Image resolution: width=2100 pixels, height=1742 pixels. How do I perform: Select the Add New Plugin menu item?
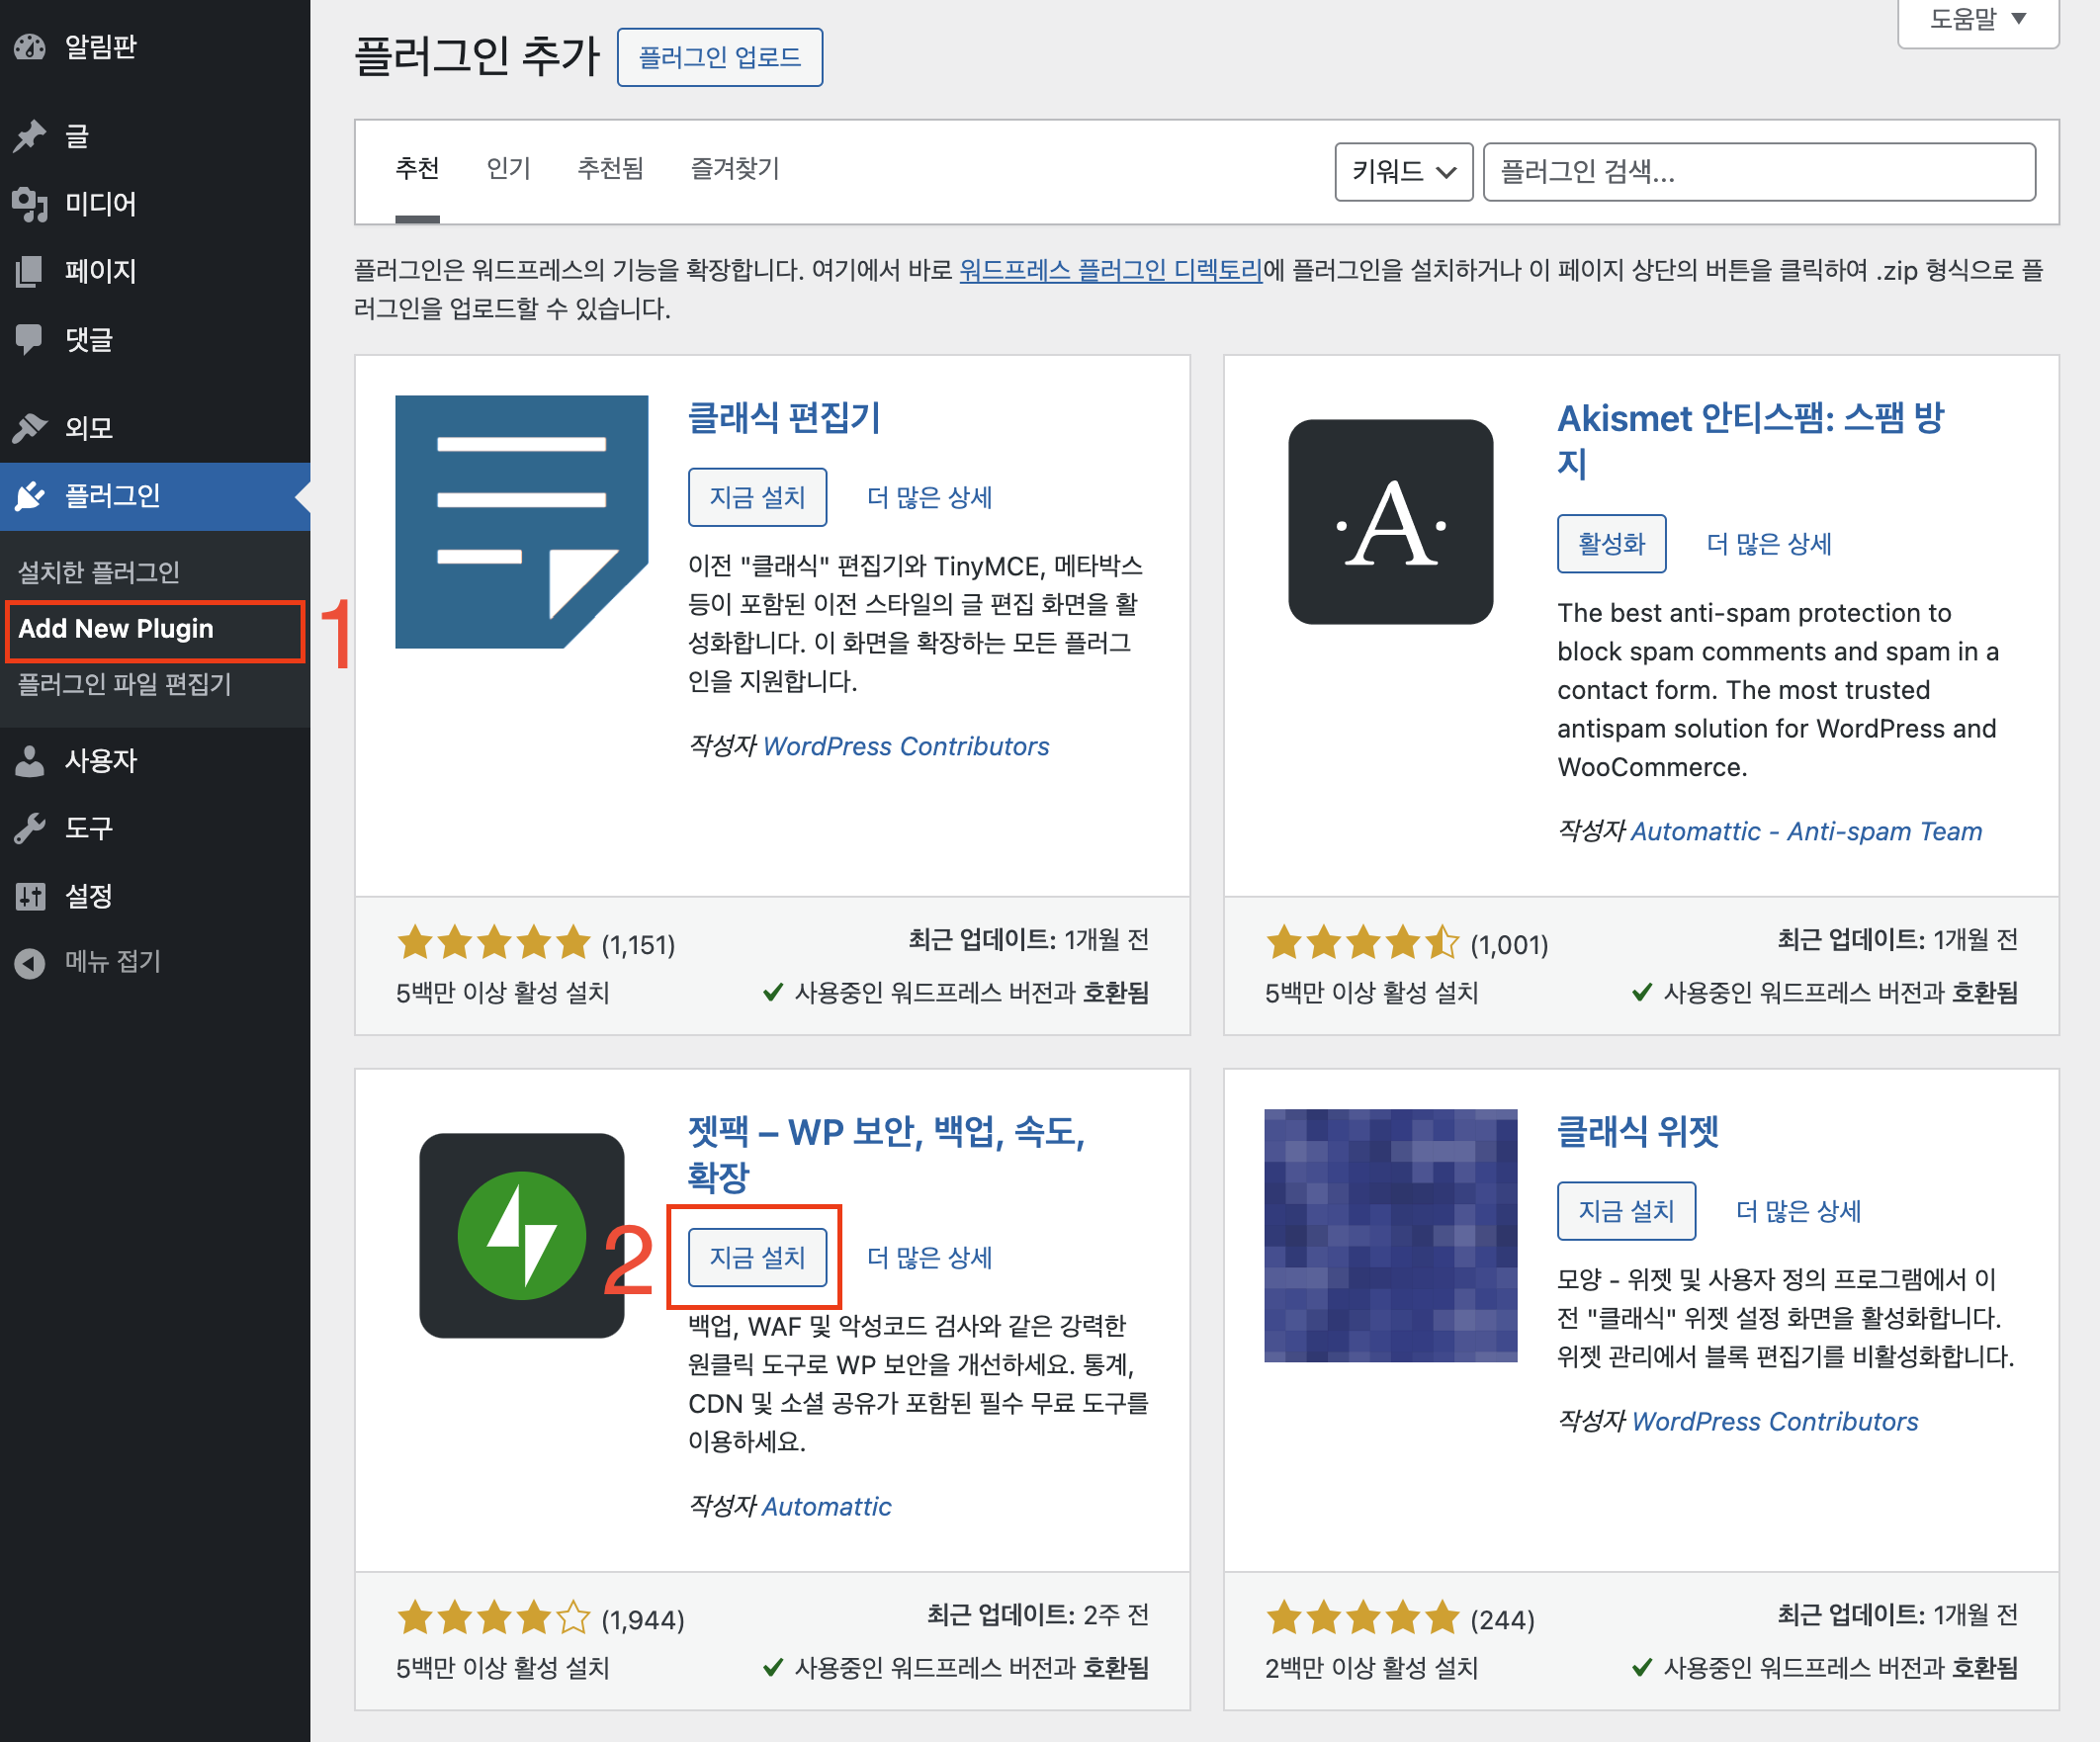point(116,629)
